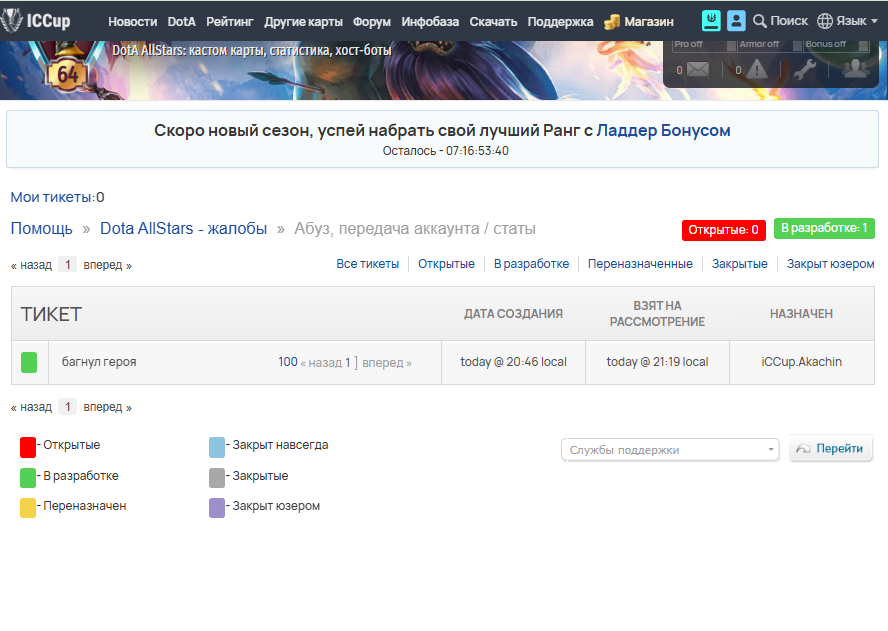Expand the Язык language dropdown arrow

[874, 21]
